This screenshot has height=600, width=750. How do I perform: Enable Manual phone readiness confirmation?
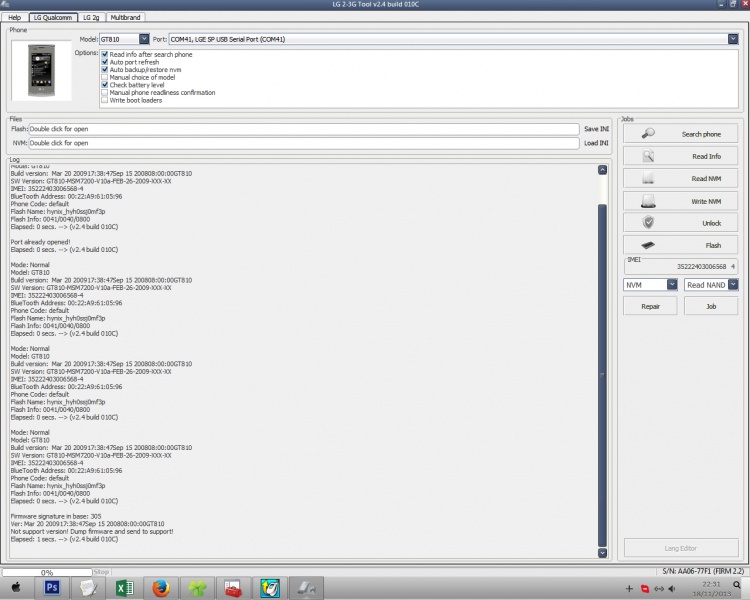coord(105,92)
